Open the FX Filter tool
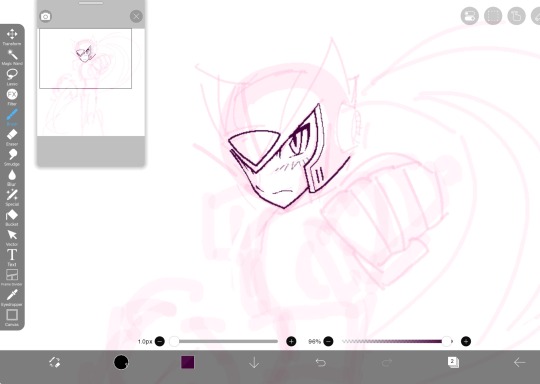The height and width of the screenshot is (384, 540). (x=12, y=97)
